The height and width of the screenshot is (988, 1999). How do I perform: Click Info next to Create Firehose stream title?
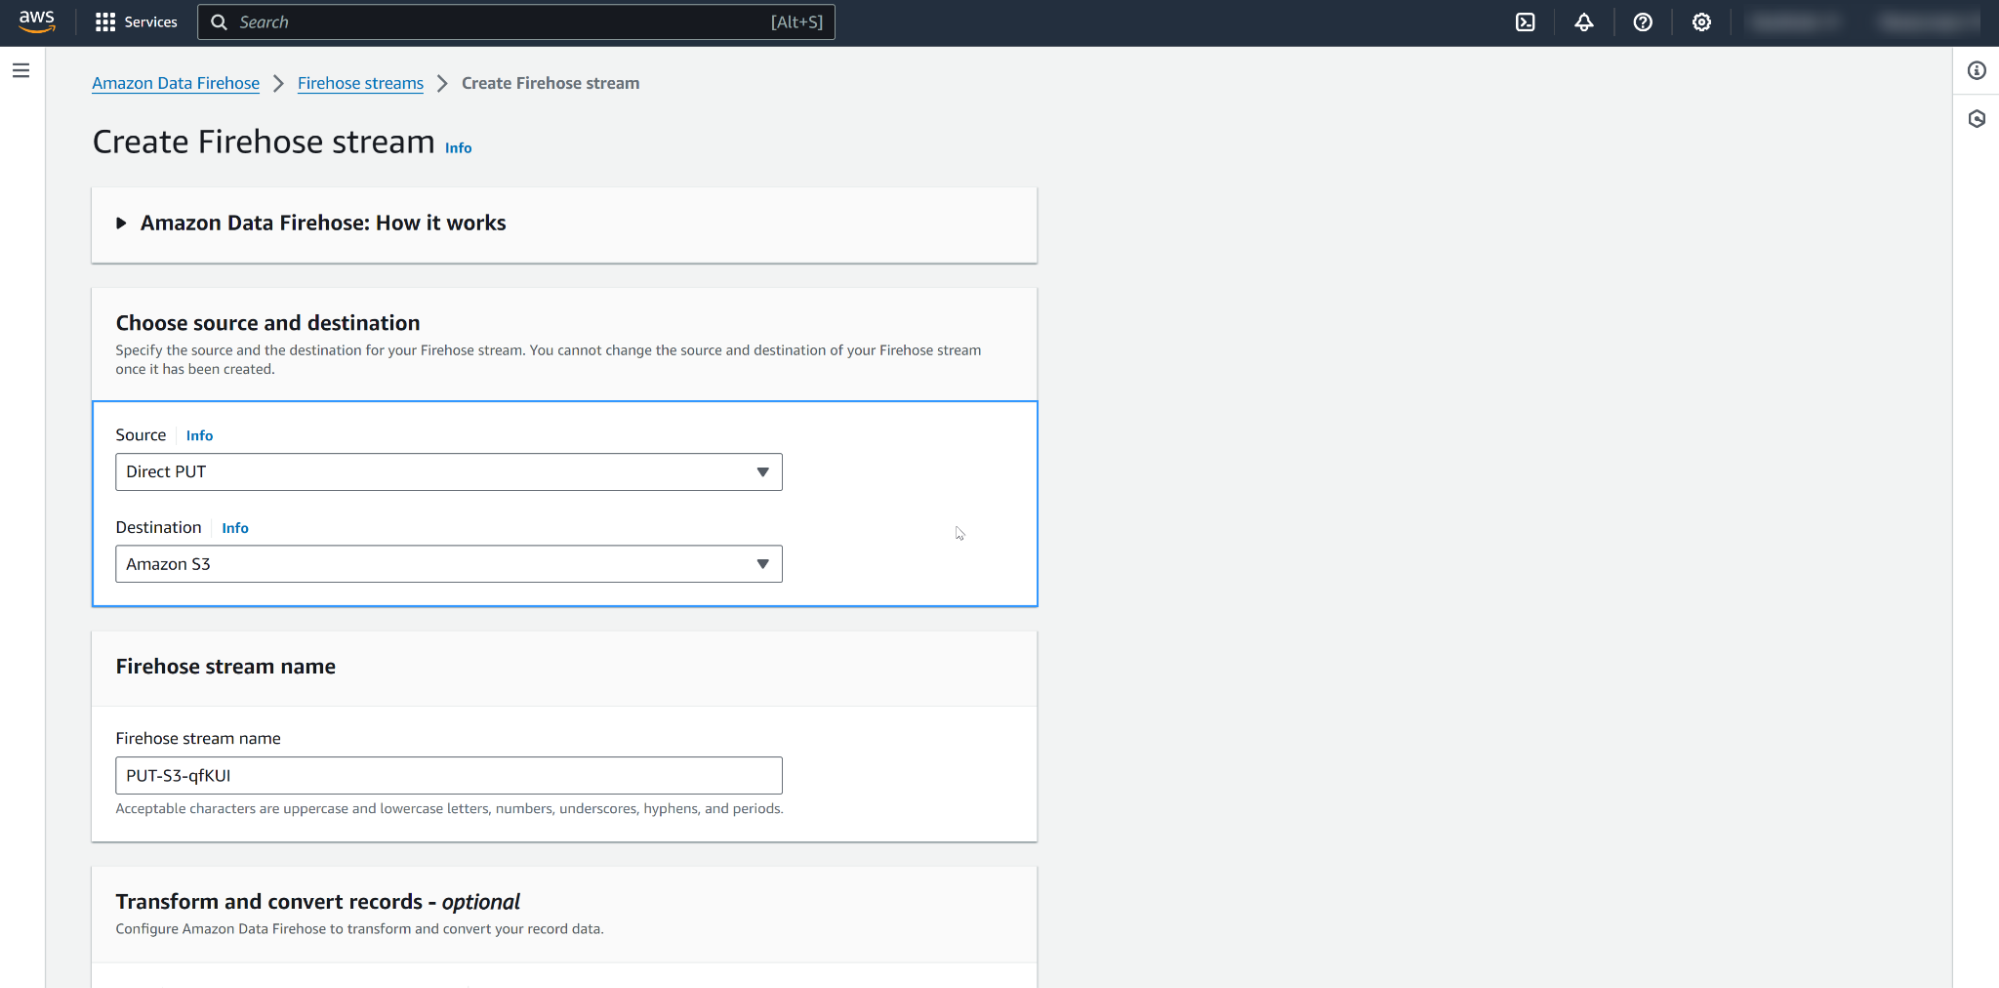457,147
